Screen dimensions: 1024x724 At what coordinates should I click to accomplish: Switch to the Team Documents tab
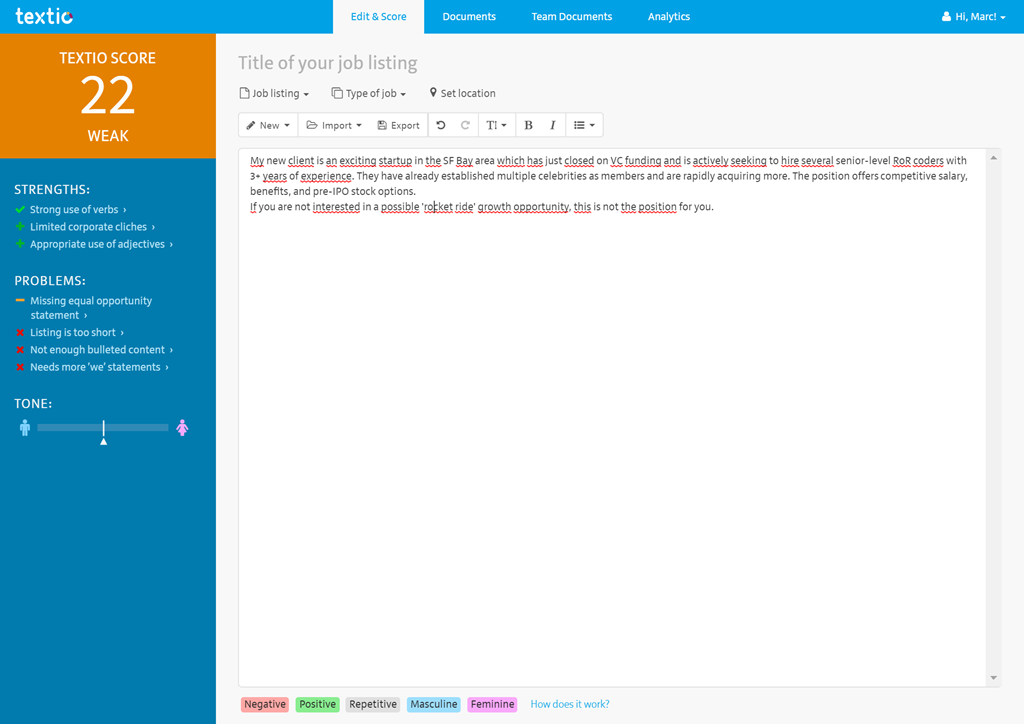pyautogui.click(x=571, y=17)
